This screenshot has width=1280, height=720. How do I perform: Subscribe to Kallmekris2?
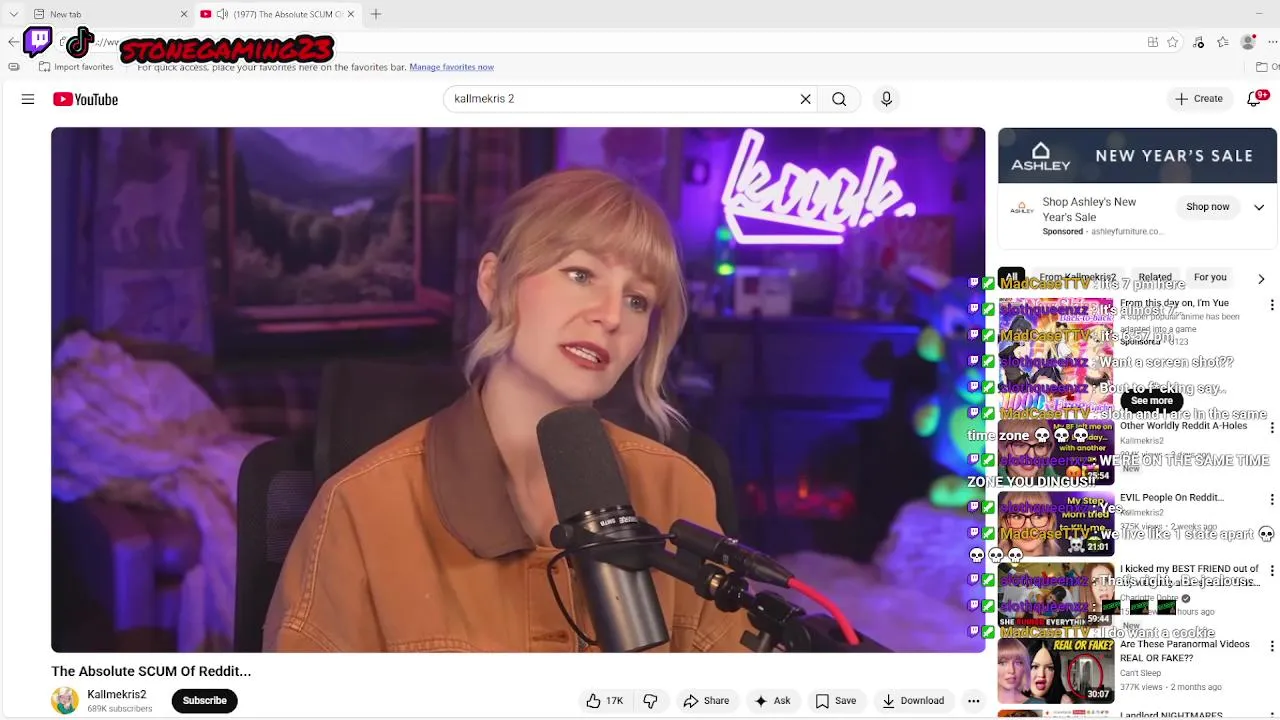pos(204,700)
